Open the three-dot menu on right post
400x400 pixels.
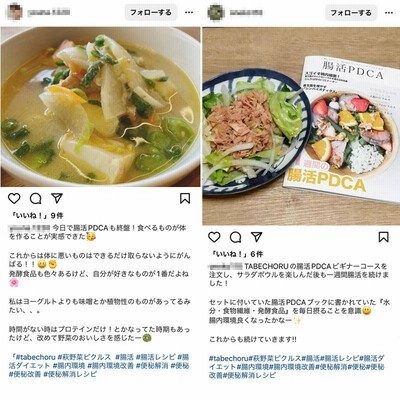389,13
